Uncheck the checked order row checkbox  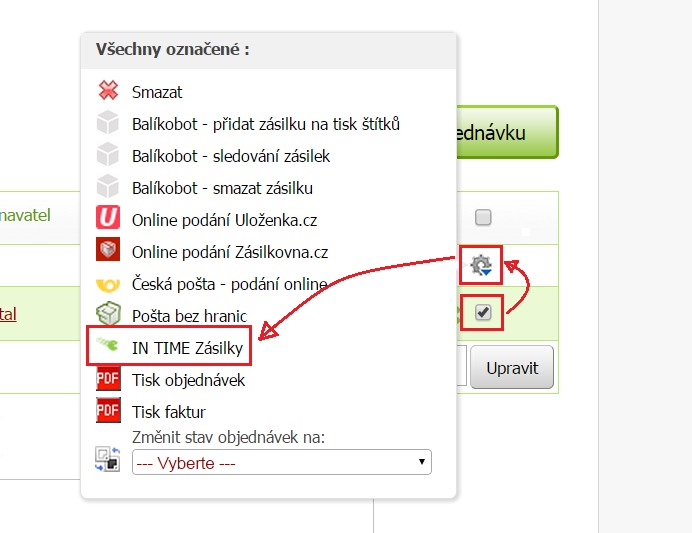(483, 312)
